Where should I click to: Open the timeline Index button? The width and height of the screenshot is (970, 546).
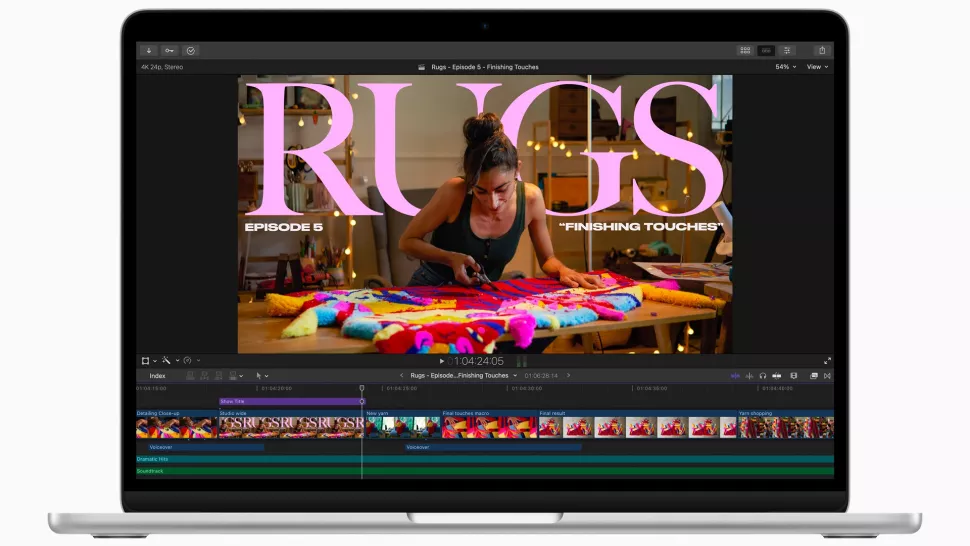pos(157,376)
